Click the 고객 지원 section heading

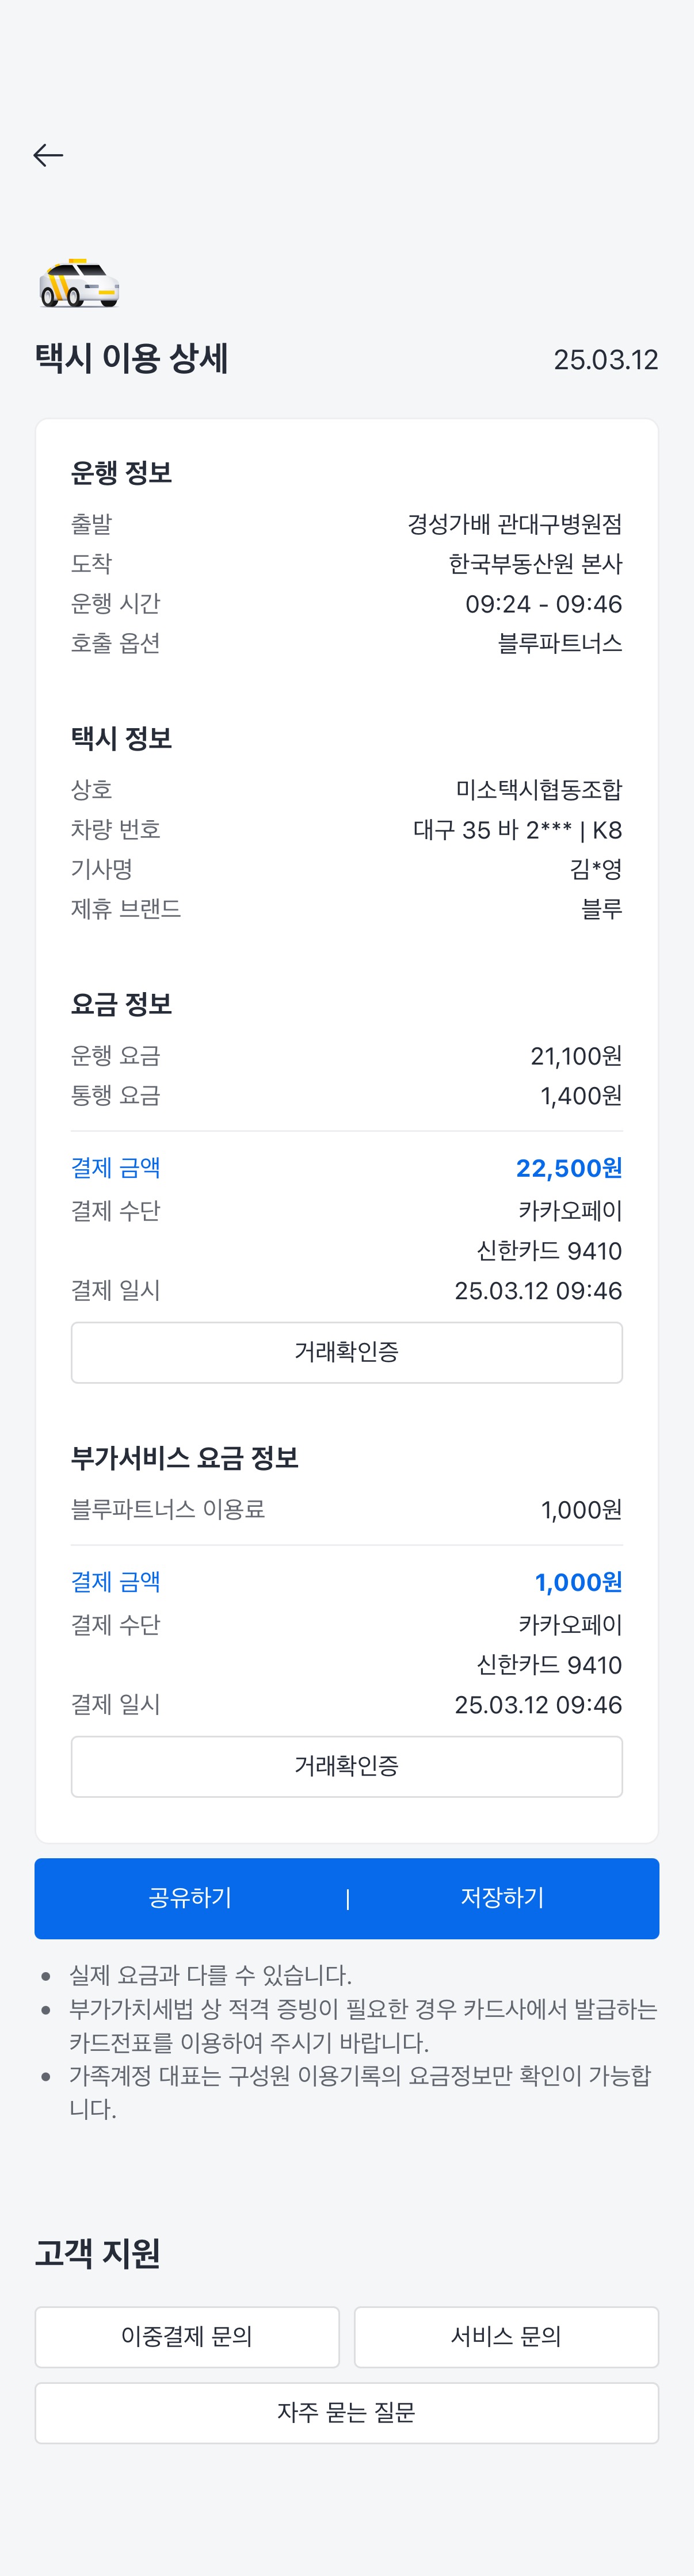[x=97, y=2253]
